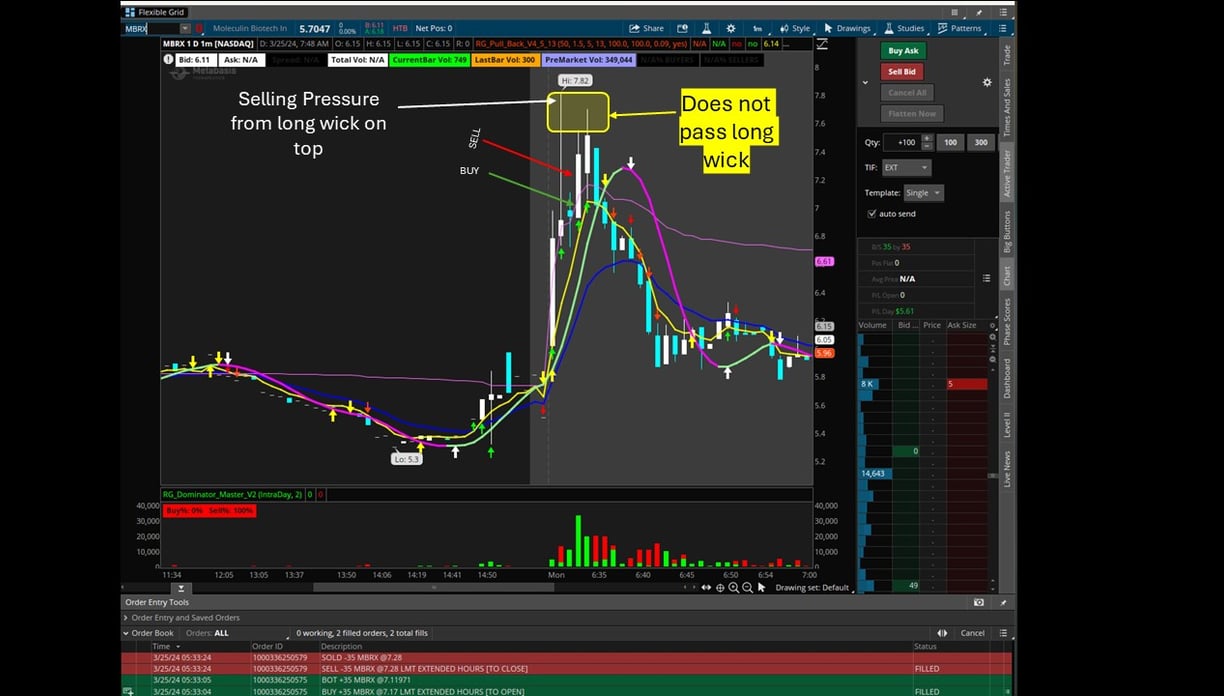The image size is (1224, 696).
Task: Click the position summary list icon
Action: pos(986,278)
